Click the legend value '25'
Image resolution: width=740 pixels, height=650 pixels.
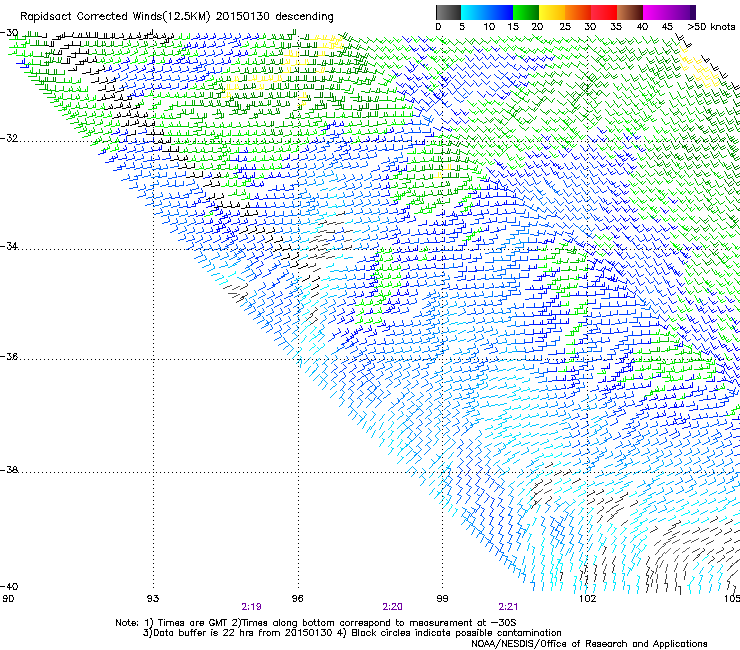point(564,27)
